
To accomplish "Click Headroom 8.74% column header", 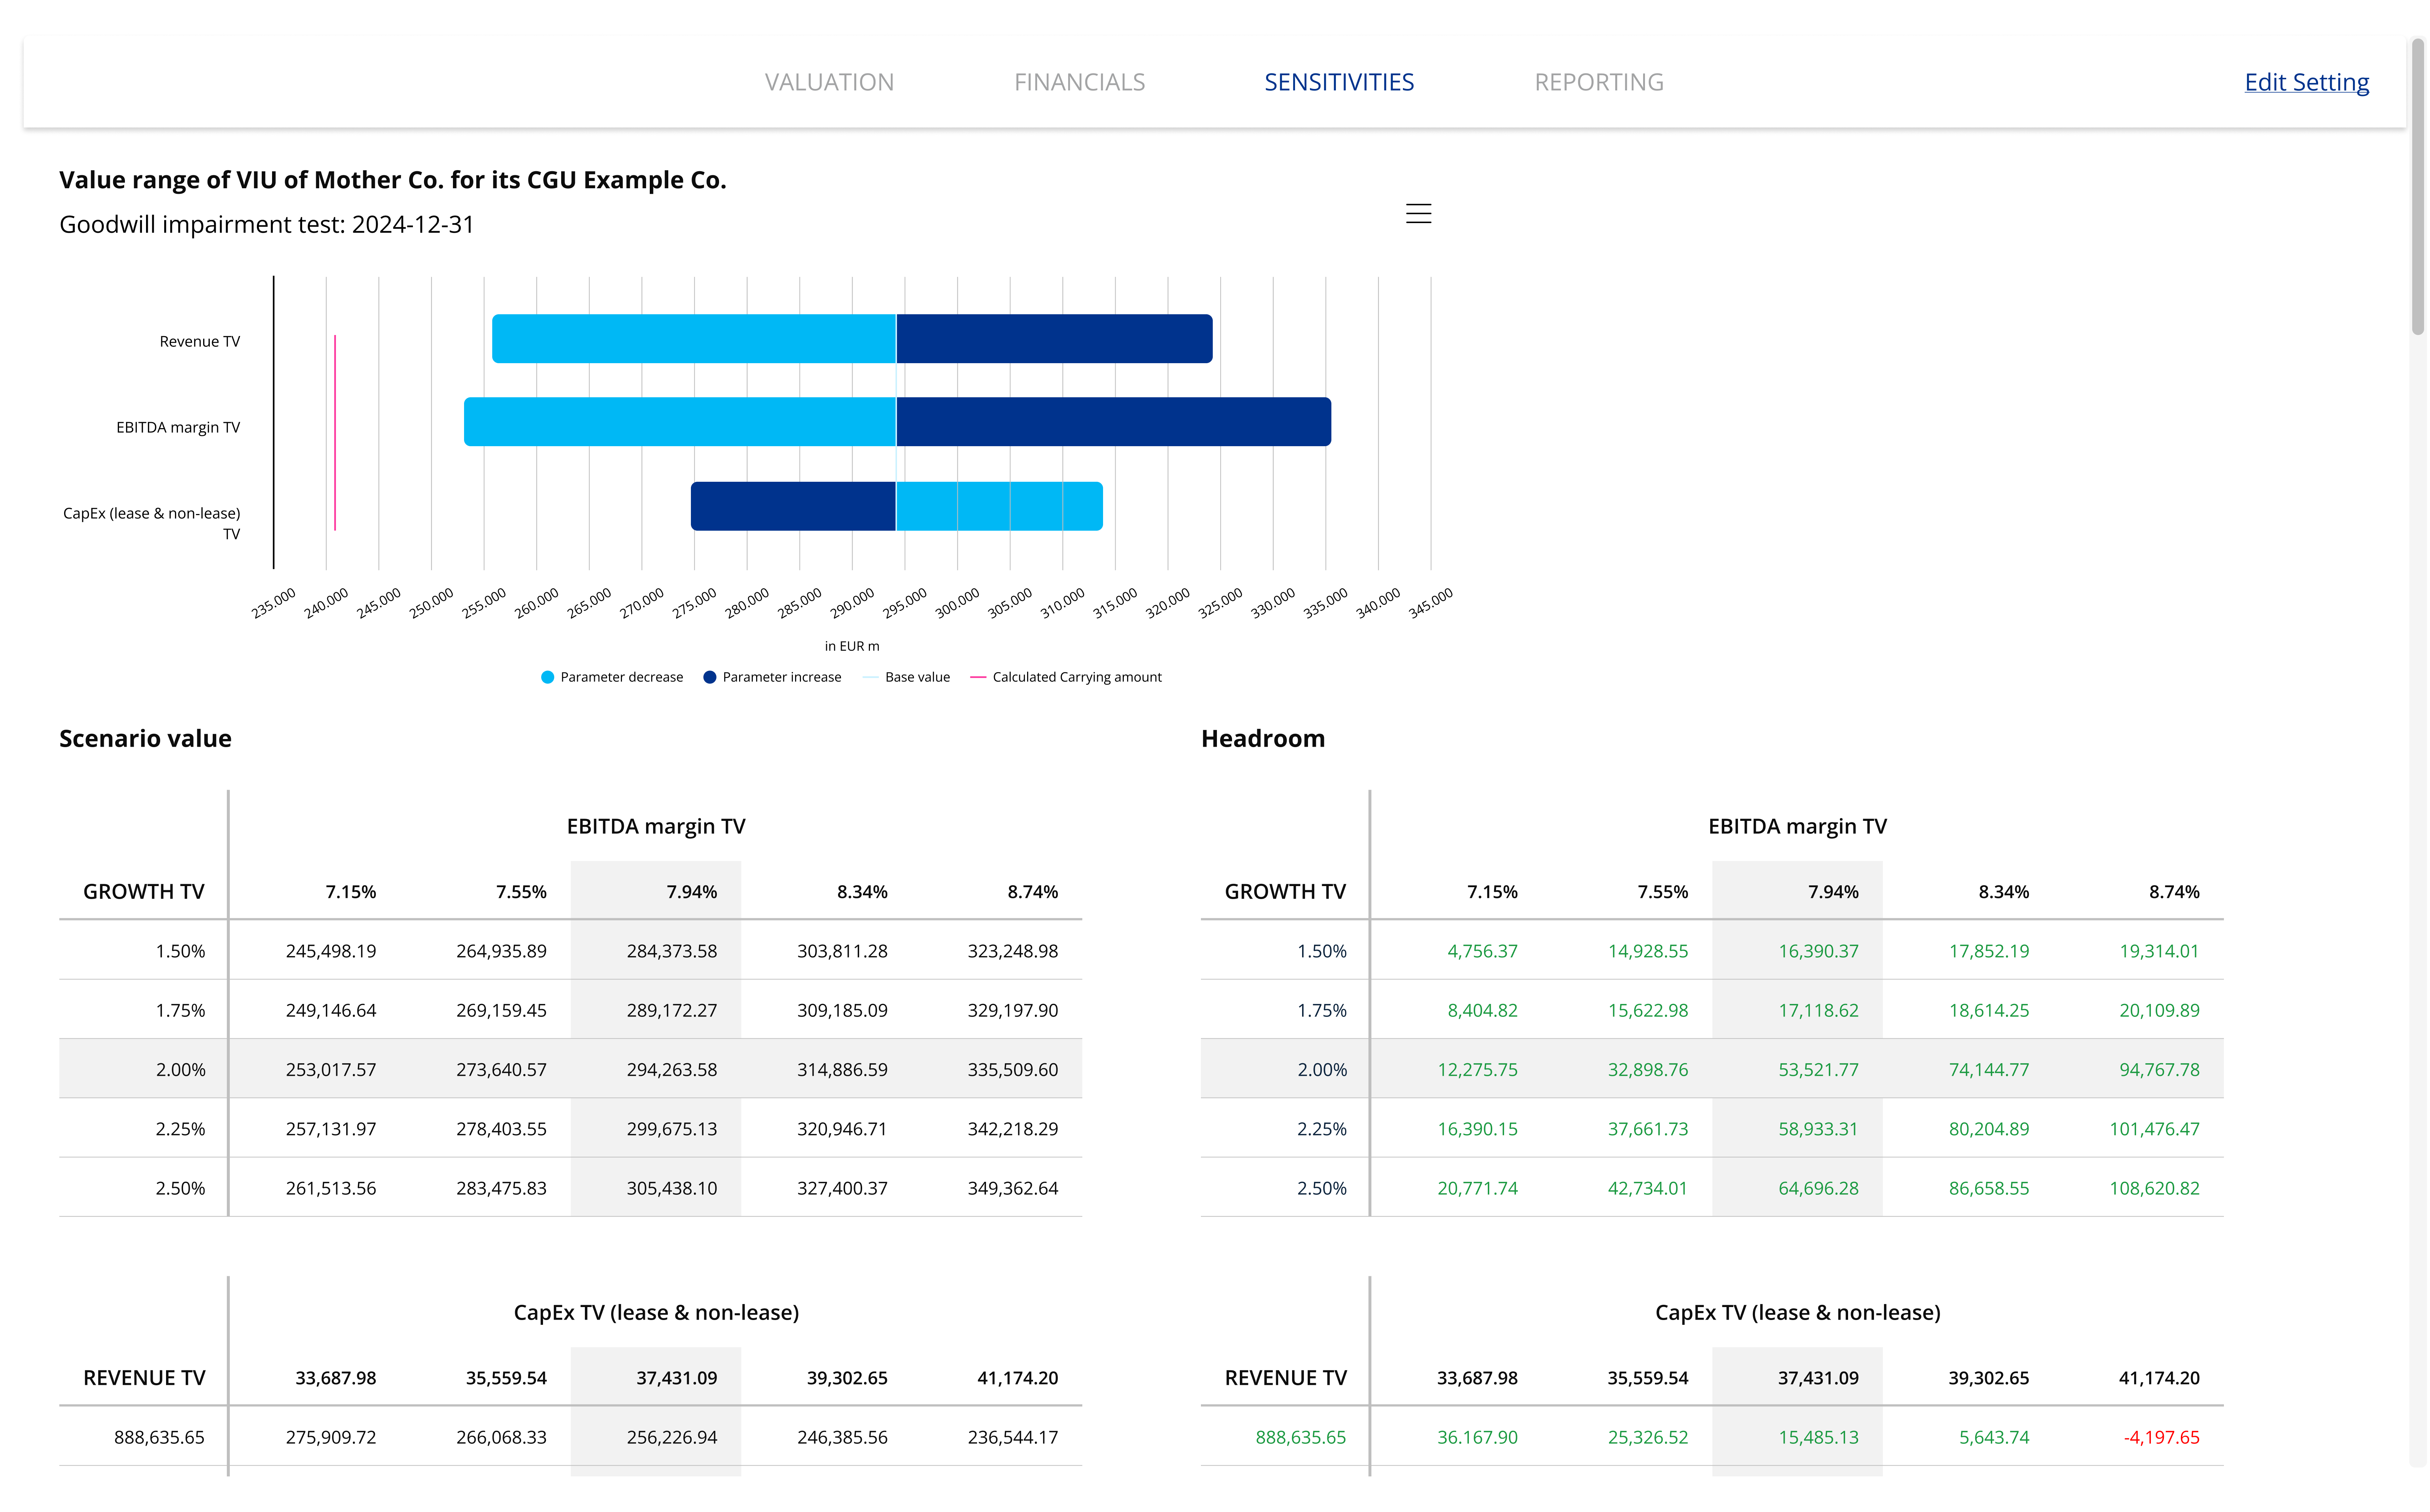I will point(2174,892).
